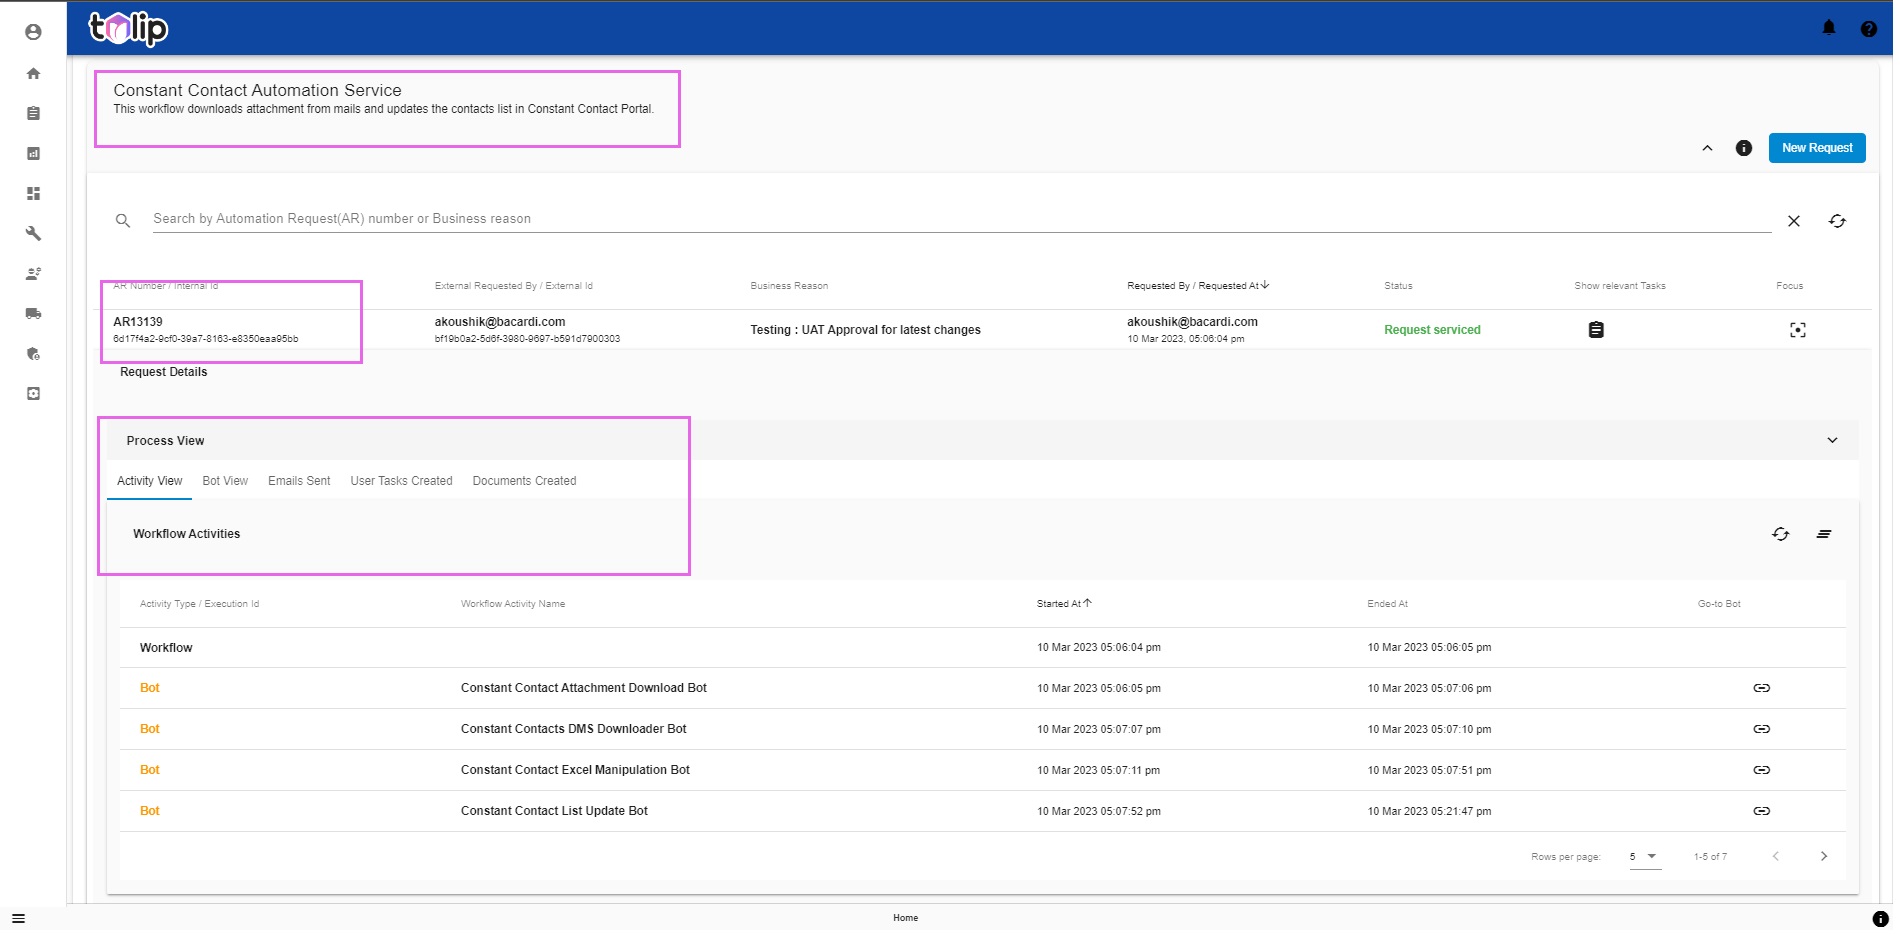
Task: Show relevant tasks for AR13139
Action: coord(1596,330)
